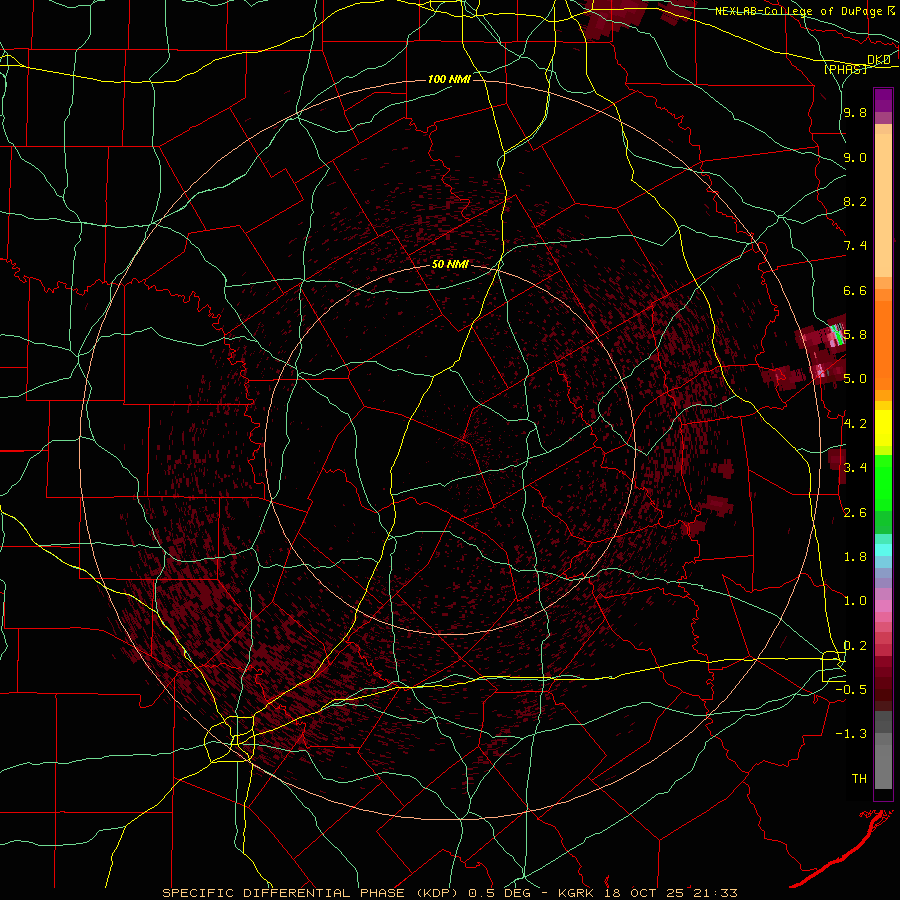Click the 9.0 scale value
900x900 pixels.
pyautogui.click(x=855, y=157)
